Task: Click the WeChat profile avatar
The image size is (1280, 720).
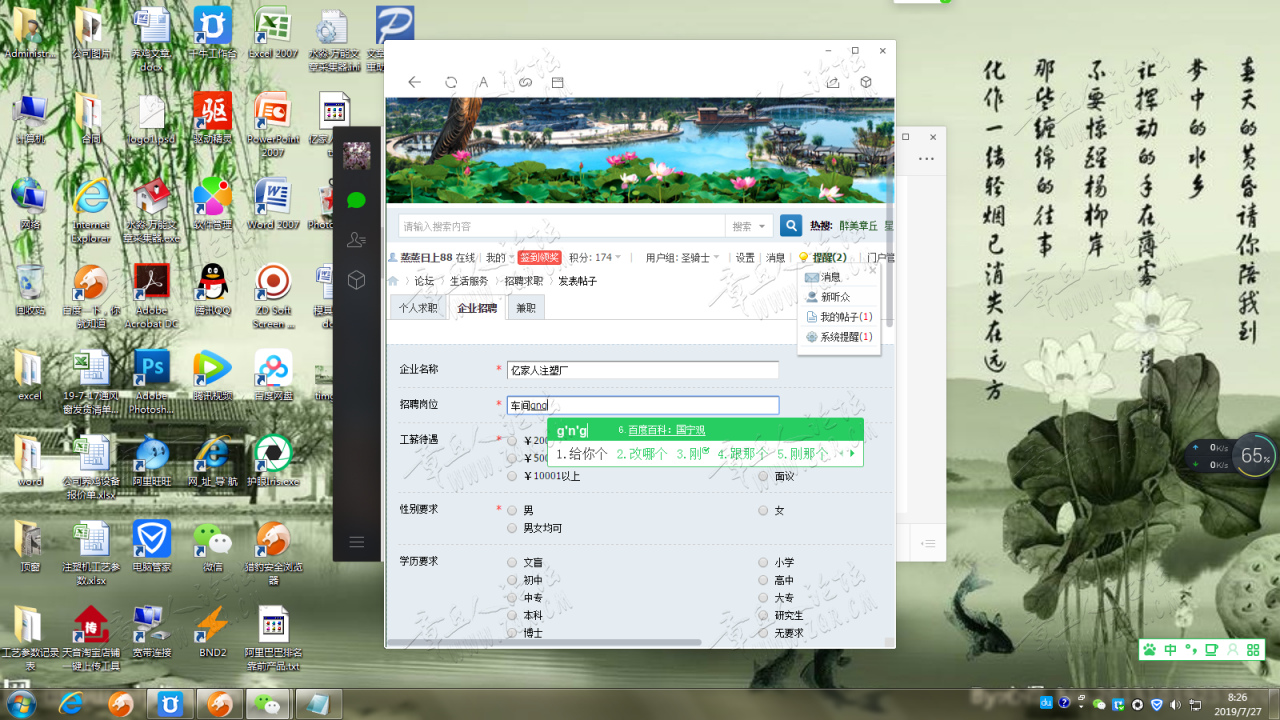Action: (357, 155)
